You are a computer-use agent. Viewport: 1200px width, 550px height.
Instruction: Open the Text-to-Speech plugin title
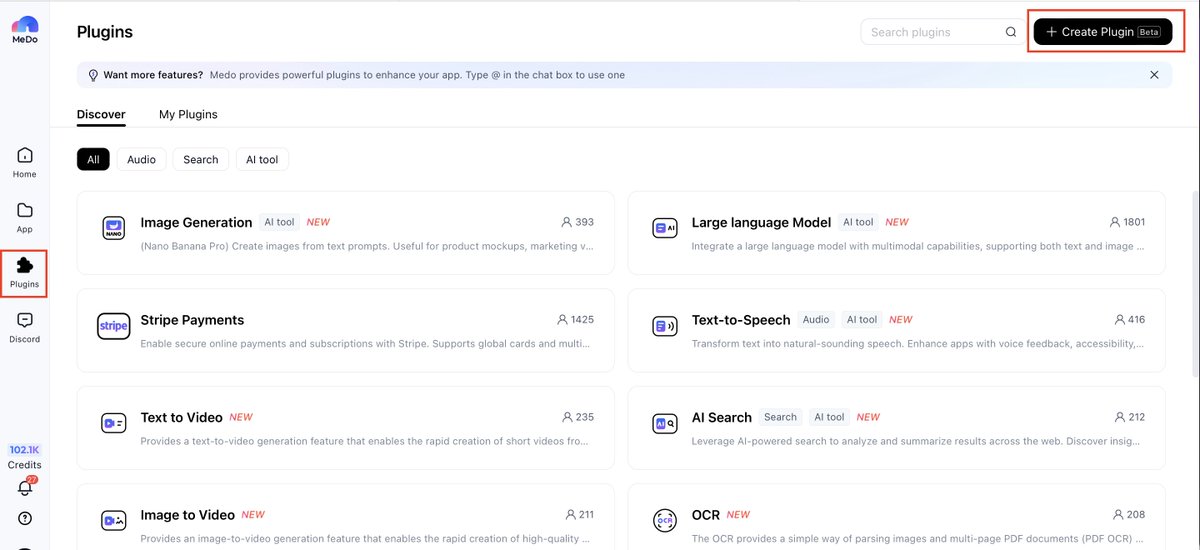click(741, 320)
